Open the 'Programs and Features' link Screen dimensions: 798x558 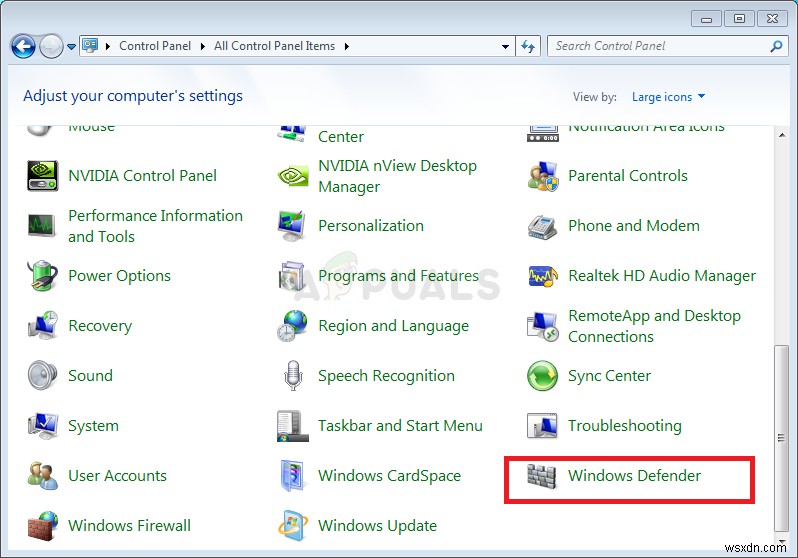pyautogui.click(x=398, y=275)
